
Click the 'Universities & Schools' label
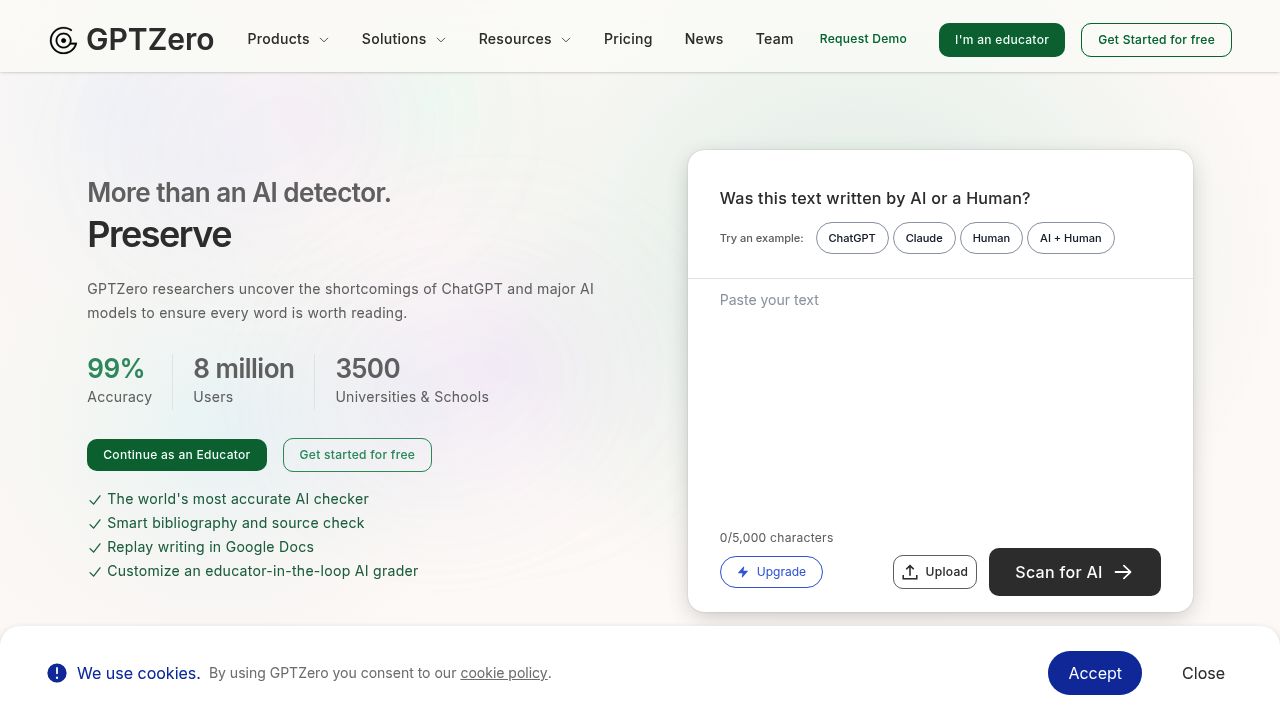point(412,397)
